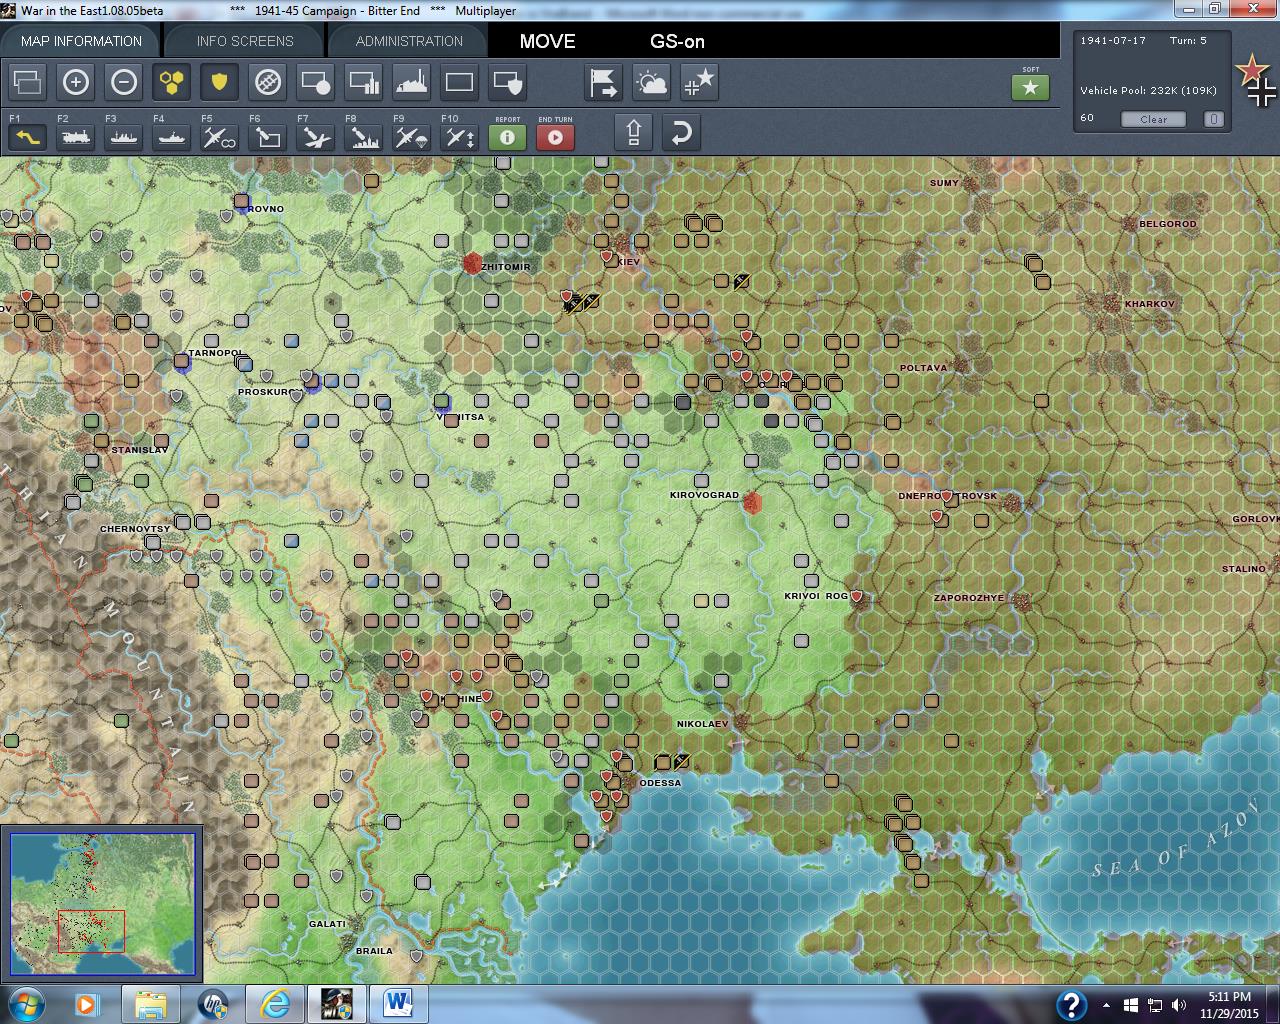Select F6 bomb unit mode
This screenshot has height=1024, width=1280.
click(268, 136)
